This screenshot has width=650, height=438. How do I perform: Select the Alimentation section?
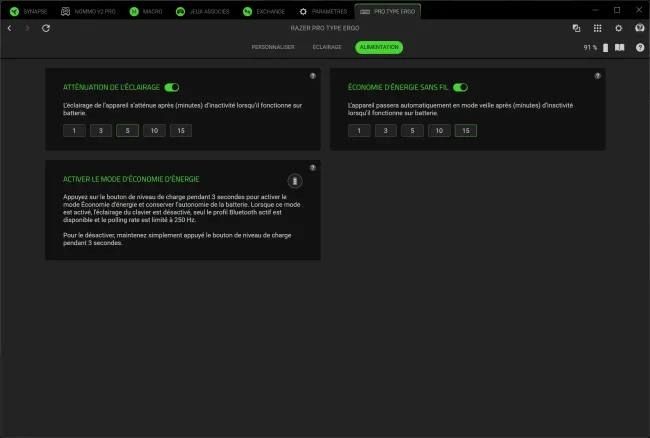point(379,47)
